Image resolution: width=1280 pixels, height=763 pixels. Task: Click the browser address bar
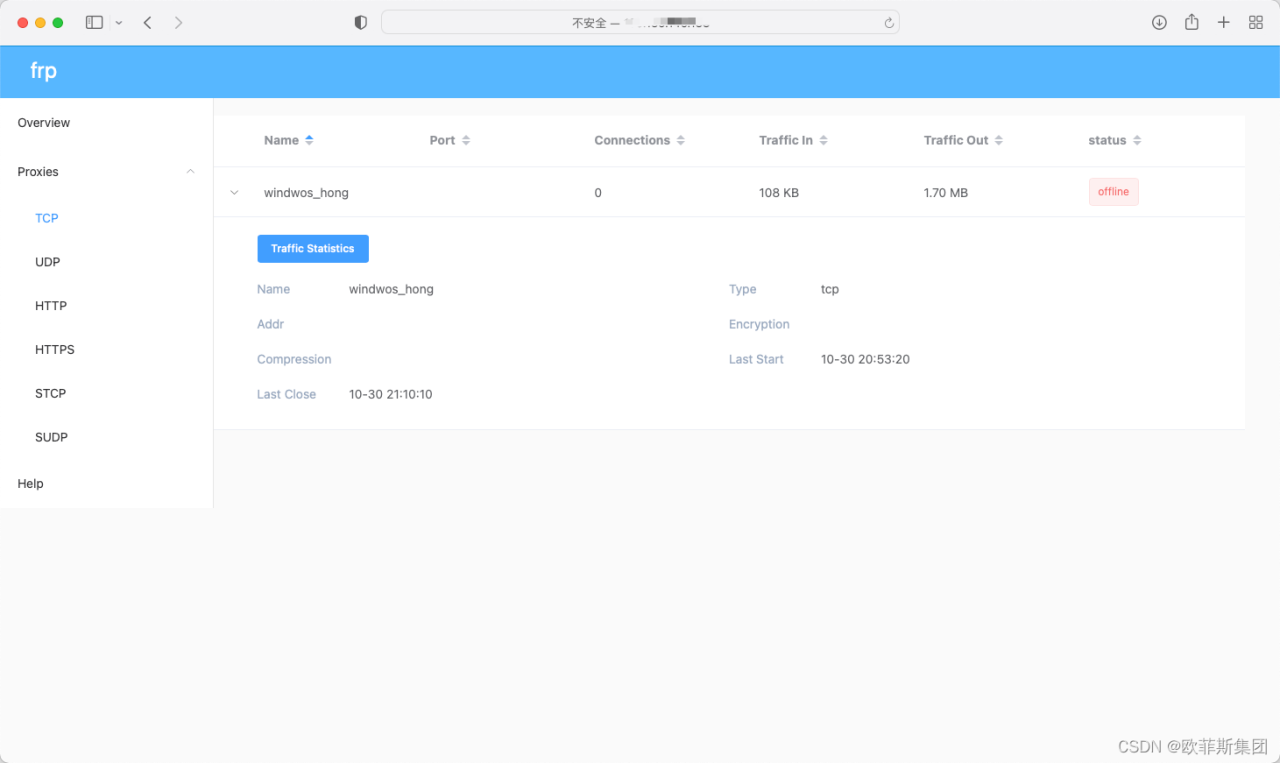pyautogui.click(x=640, y=22)
